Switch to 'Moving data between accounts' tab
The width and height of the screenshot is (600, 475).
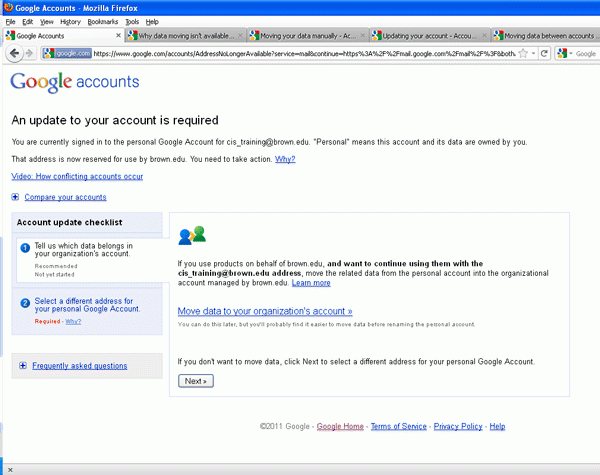(x=546, y=36)
